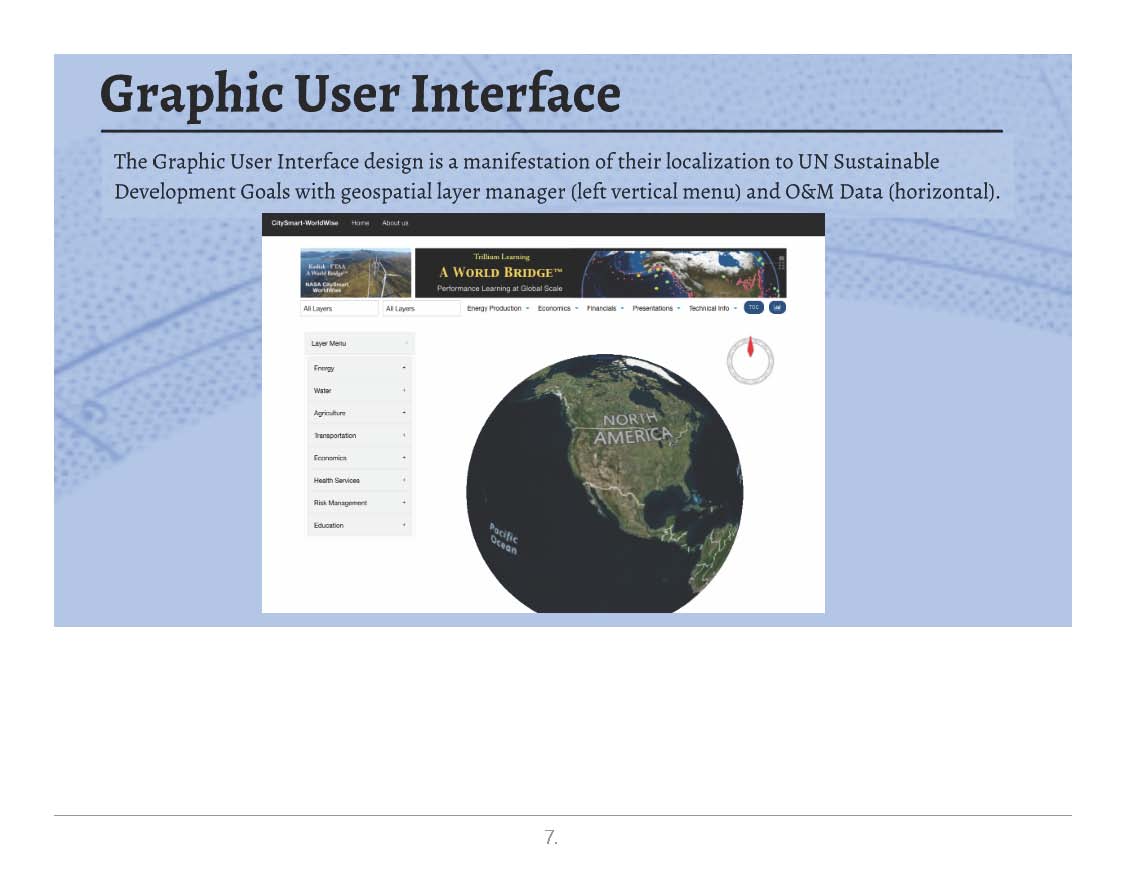This screenshot has height=876, width=1133.
Task: Click the wind turbine banner image
Action: 355,273
